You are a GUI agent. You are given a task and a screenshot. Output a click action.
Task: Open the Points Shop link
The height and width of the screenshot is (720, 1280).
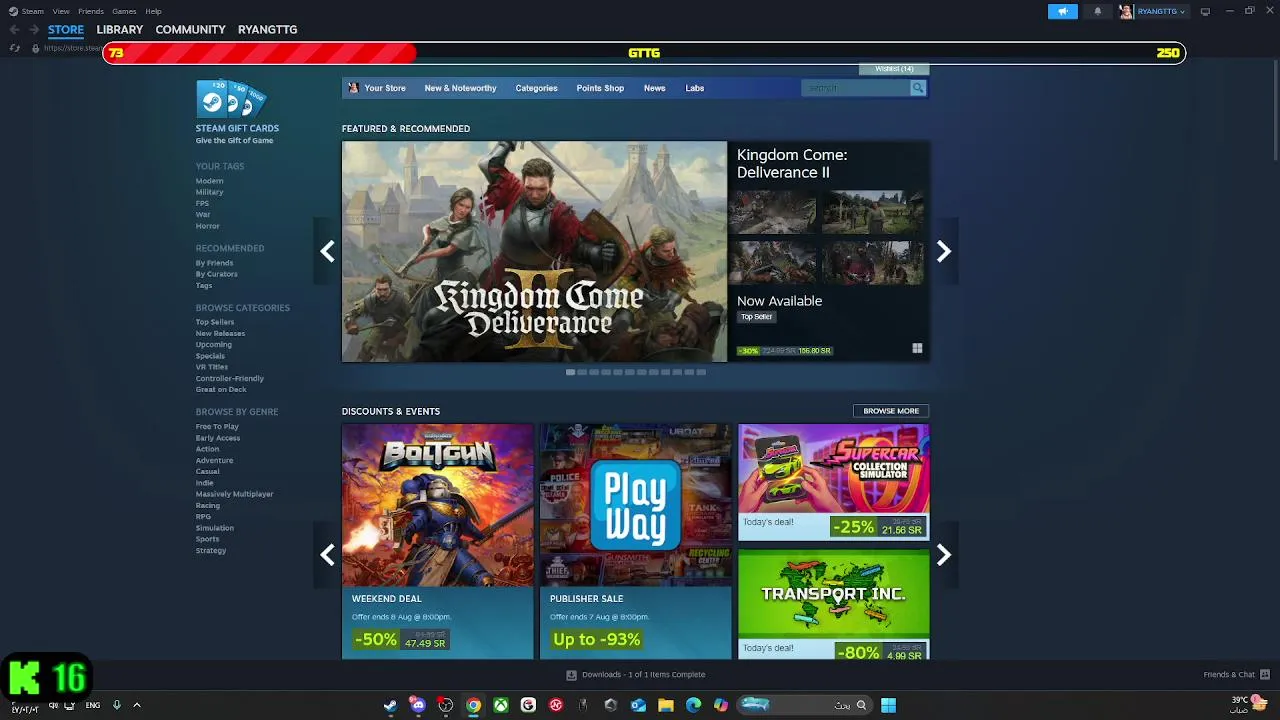pyautogui.click(x=600, y=88)
